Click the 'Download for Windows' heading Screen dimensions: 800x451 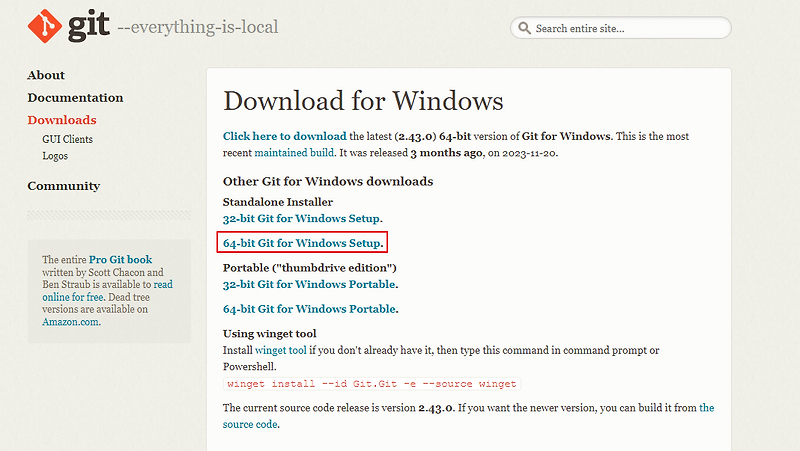coord(363,101)
